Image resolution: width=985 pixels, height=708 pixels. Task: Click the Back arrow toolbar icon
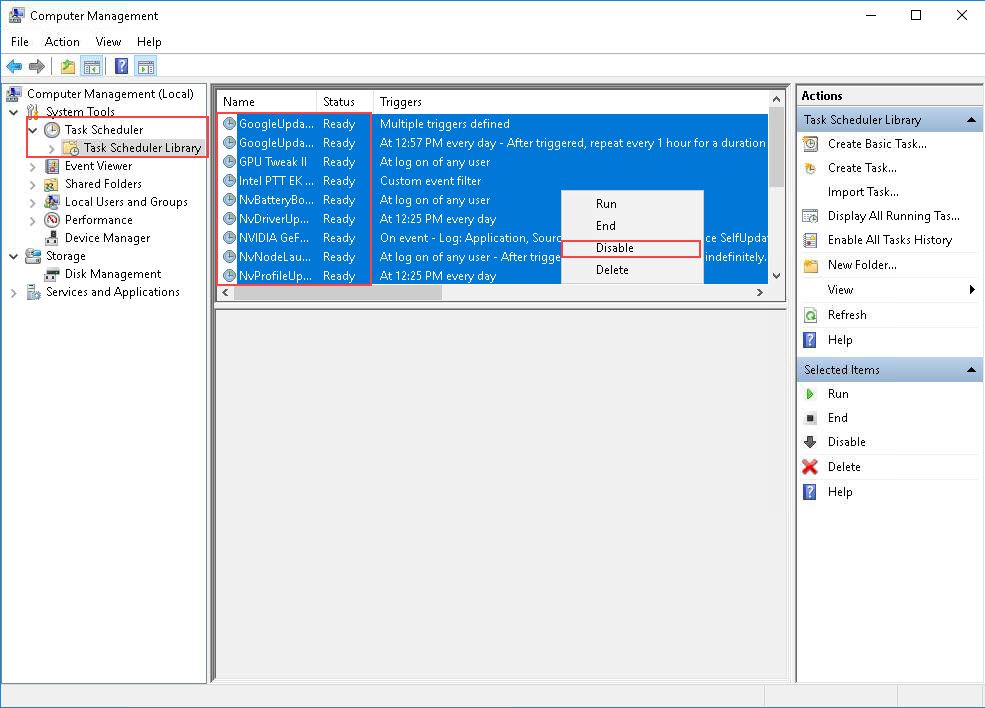coord(14,66)
